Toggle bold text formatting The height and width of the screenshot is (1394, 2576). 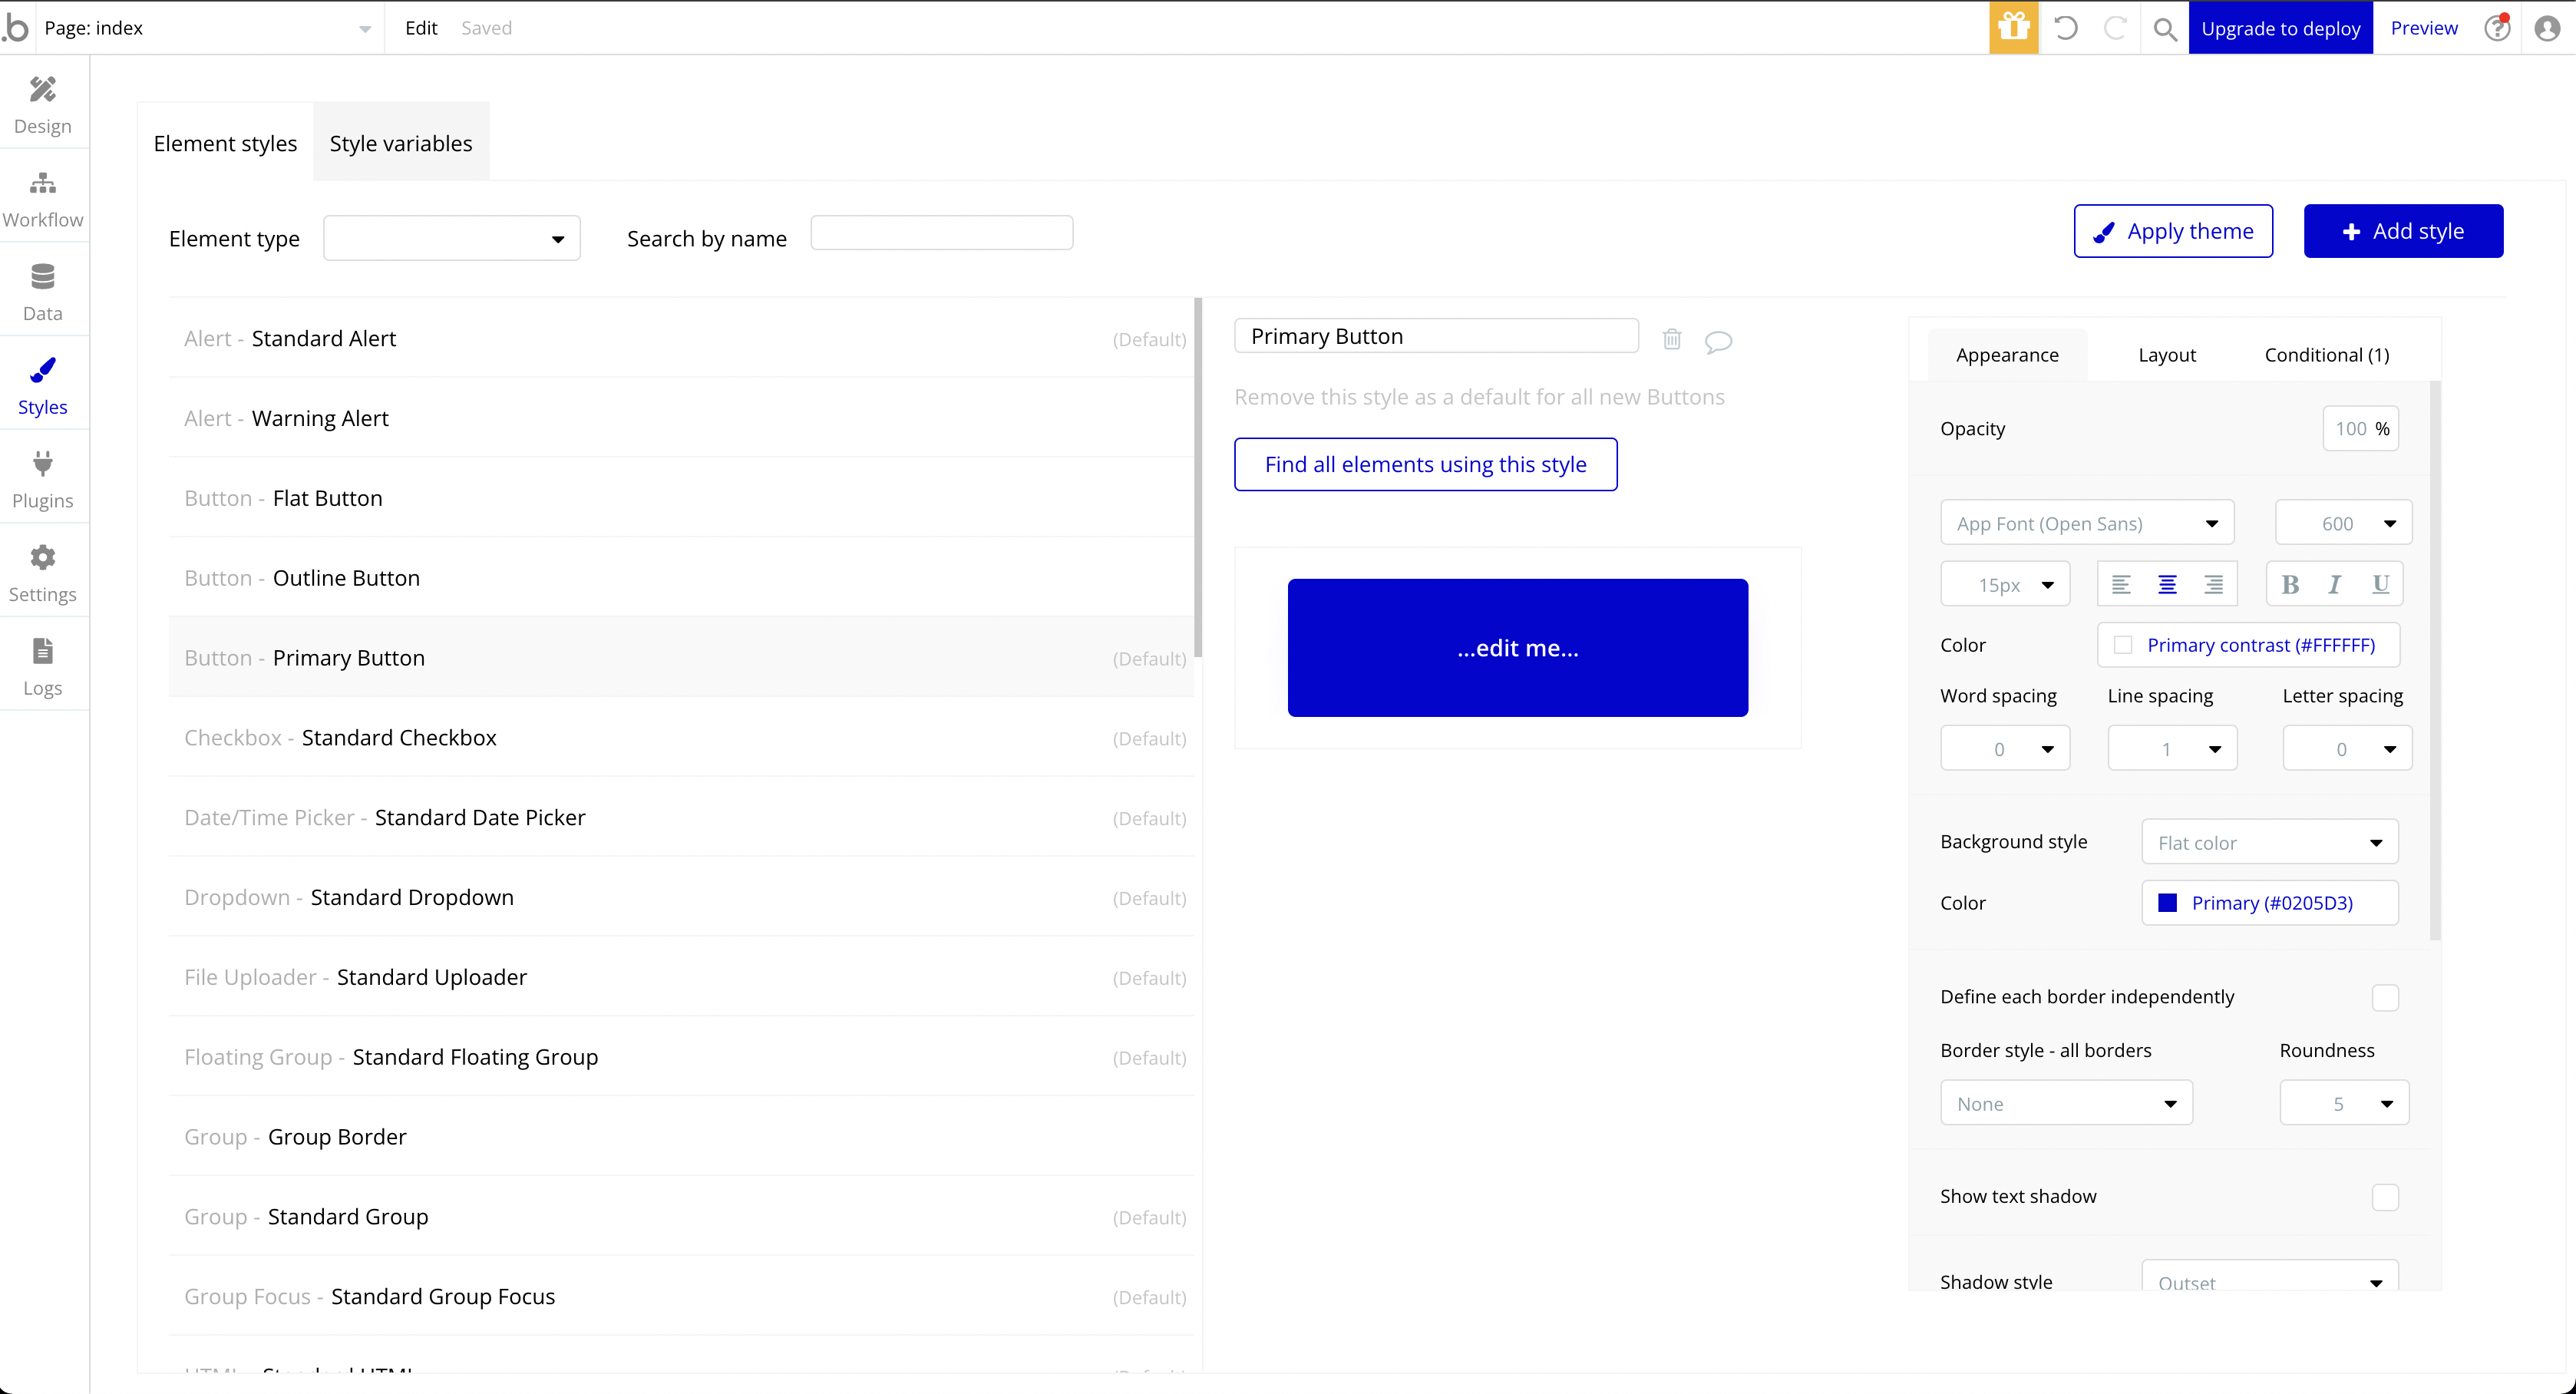coord(2289,585)
